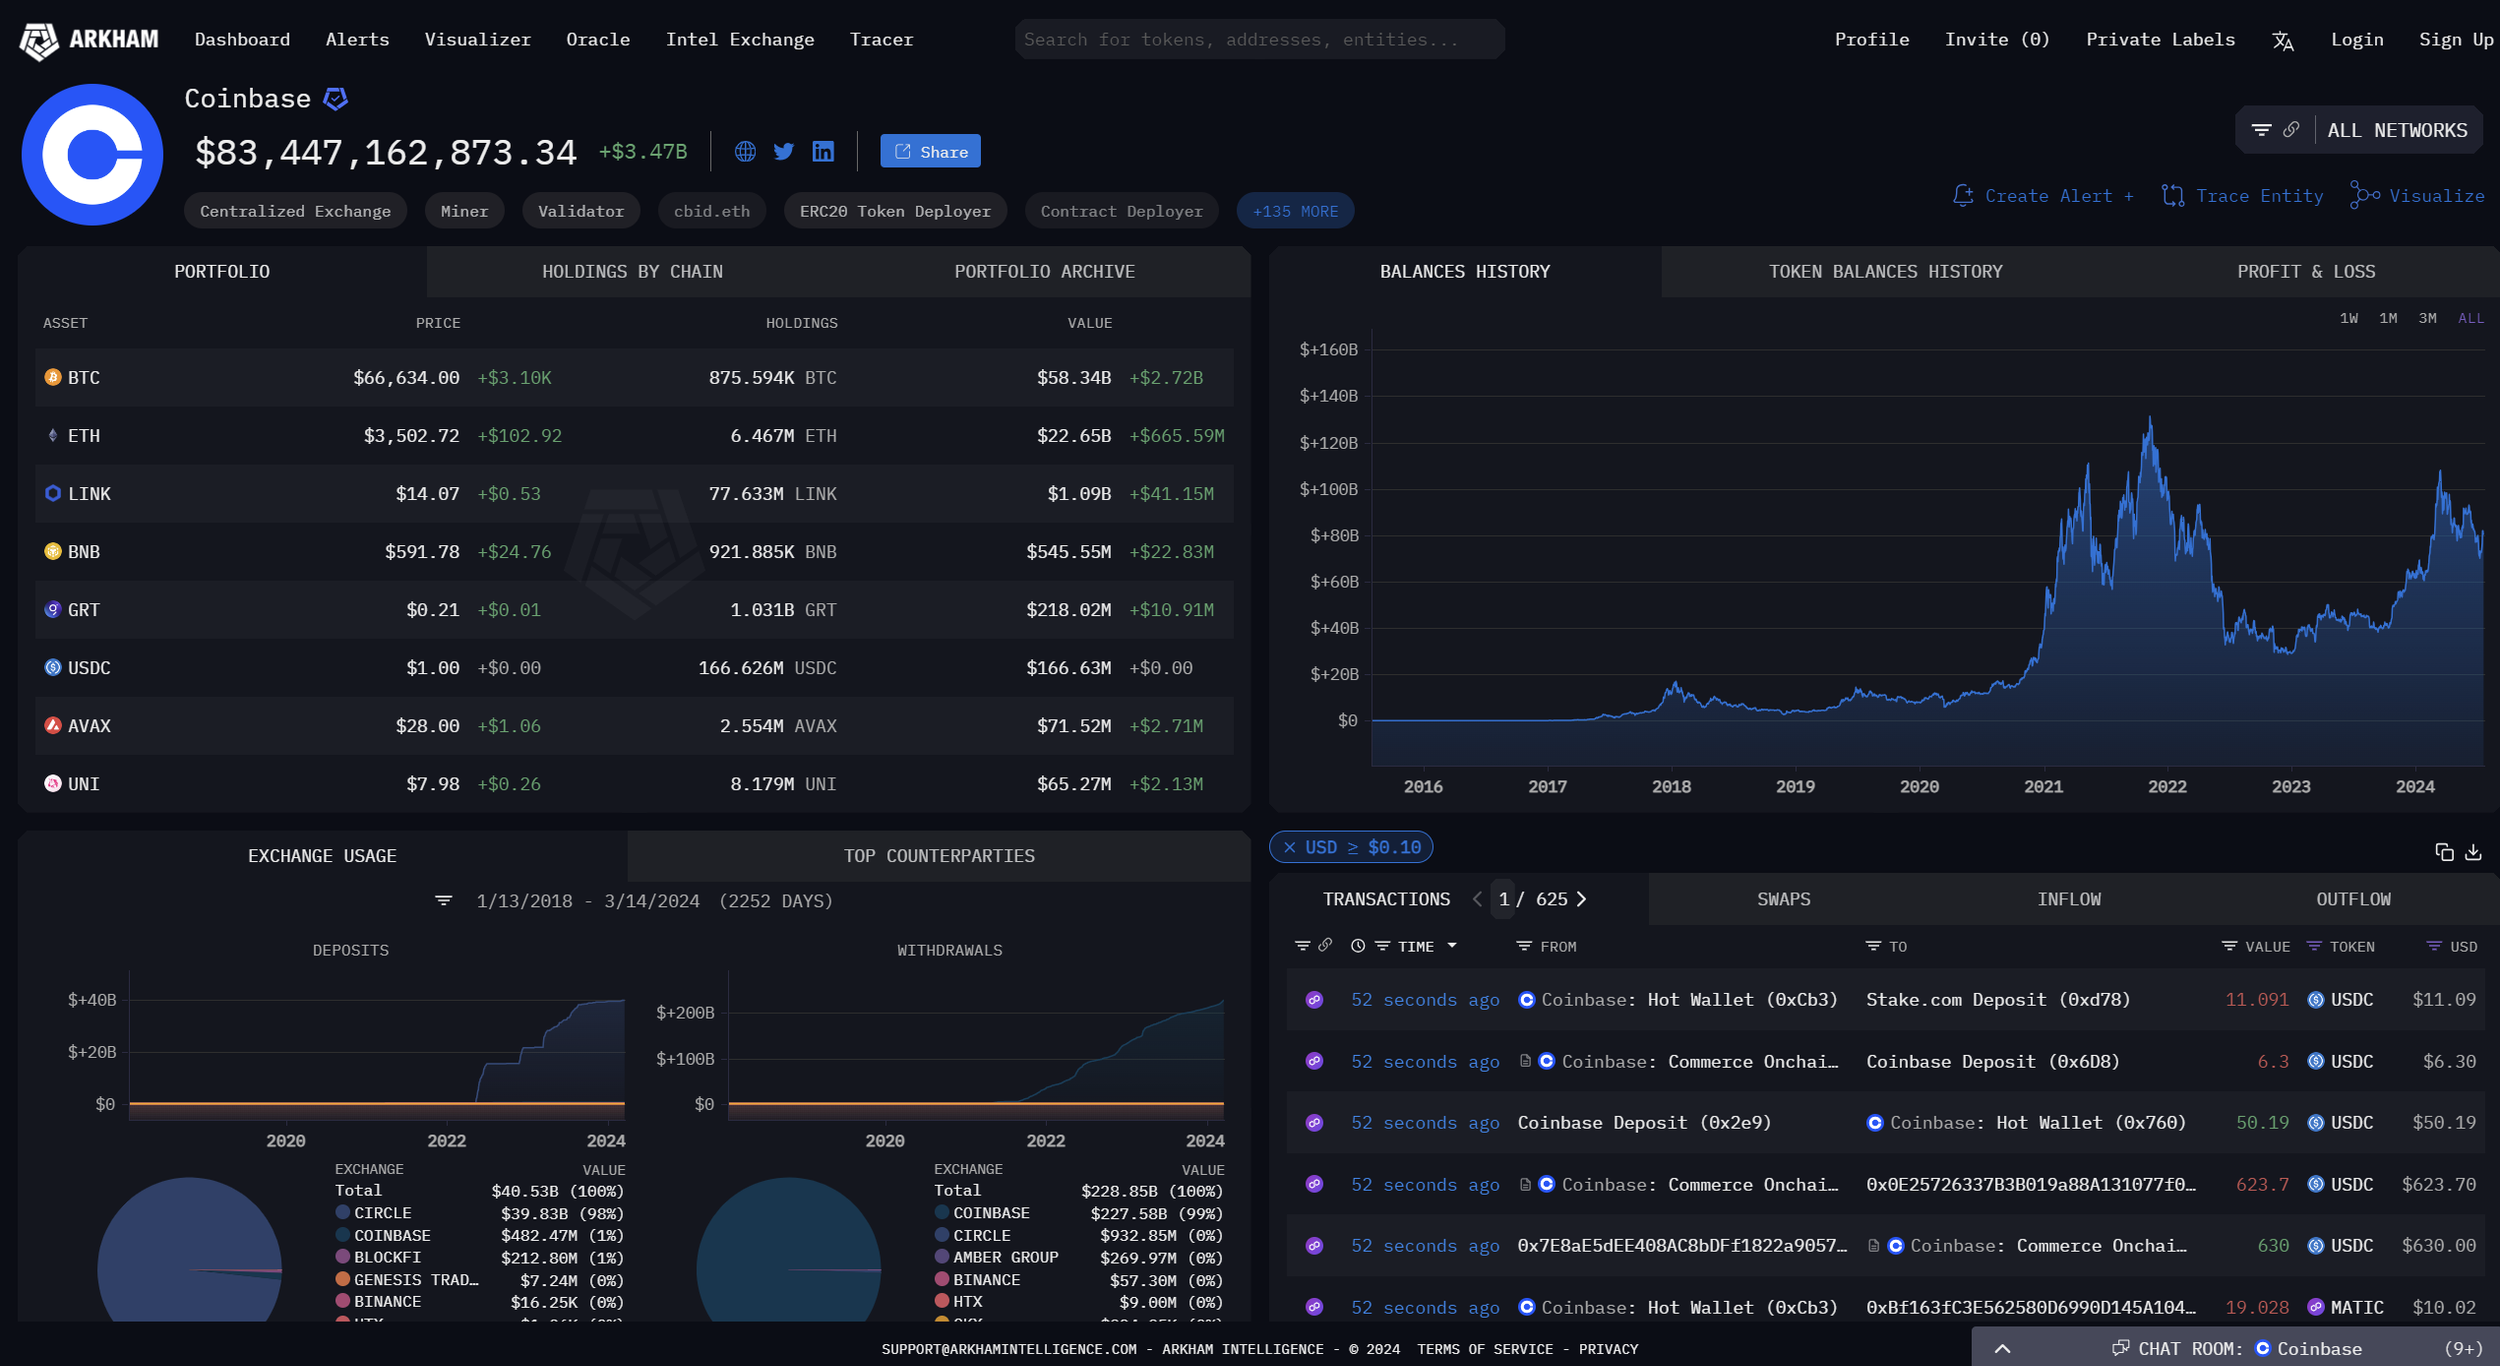Click the Visualize graph icon
Screen dimensions: 2500x1366
2364,196
